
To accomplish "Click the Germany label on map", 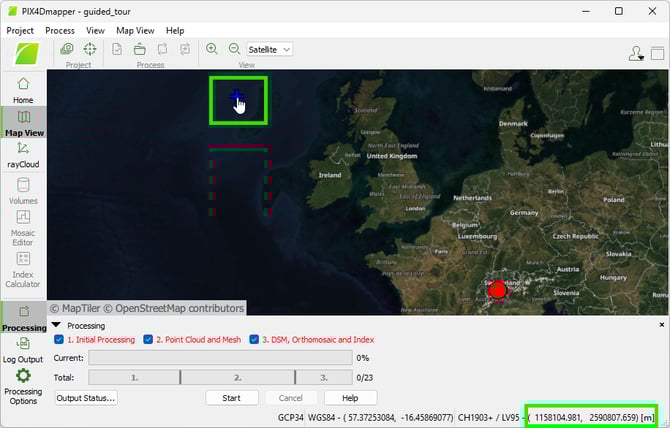I will click(x=524, y=213).
